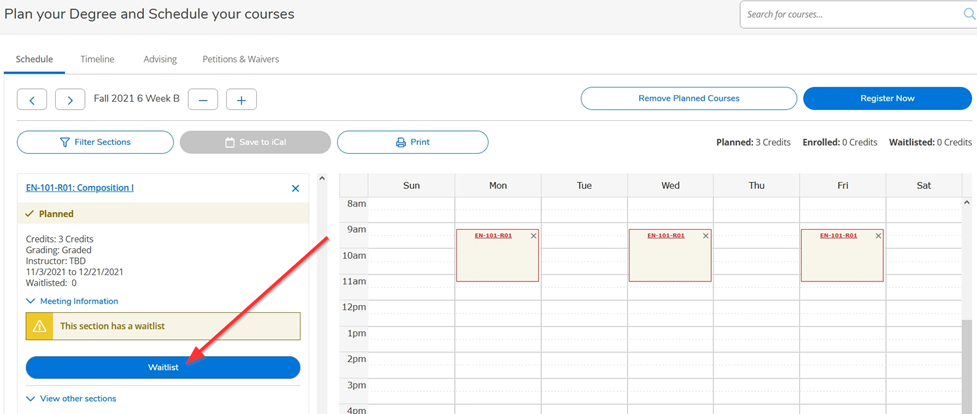
Task: Click the plus zoom-in button
Action: coord(241,99)
